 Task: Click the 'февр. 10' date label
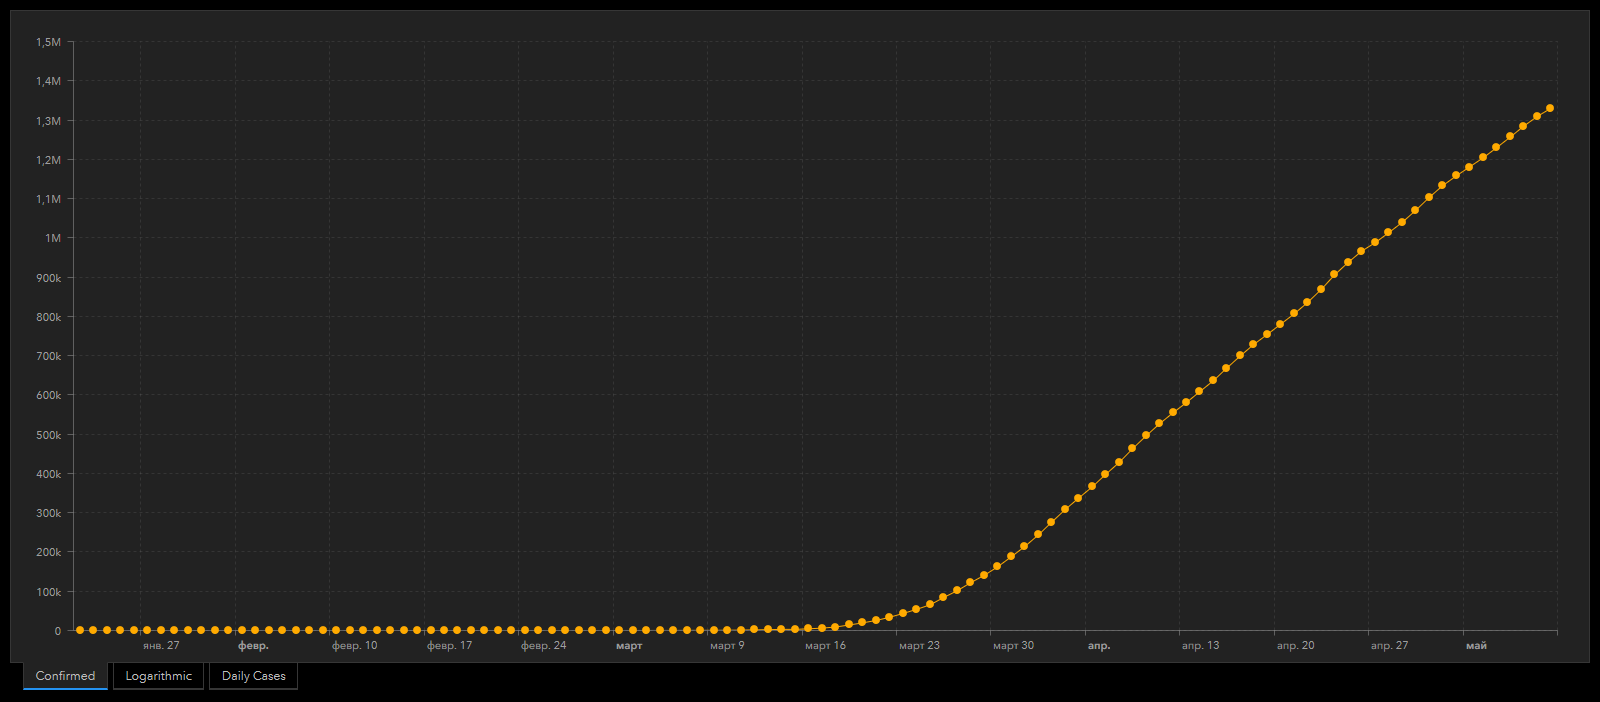[355, 646]
